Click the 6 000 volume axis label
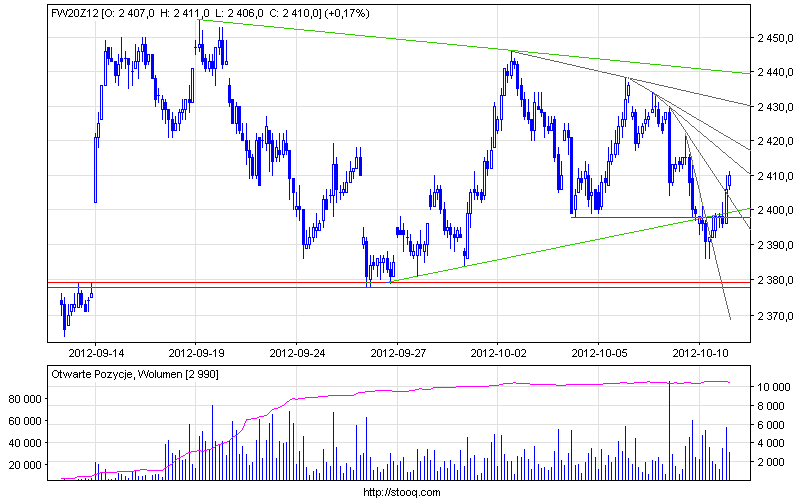The width and height of the screenshot is (800, 500). click(x=771, y=425)
